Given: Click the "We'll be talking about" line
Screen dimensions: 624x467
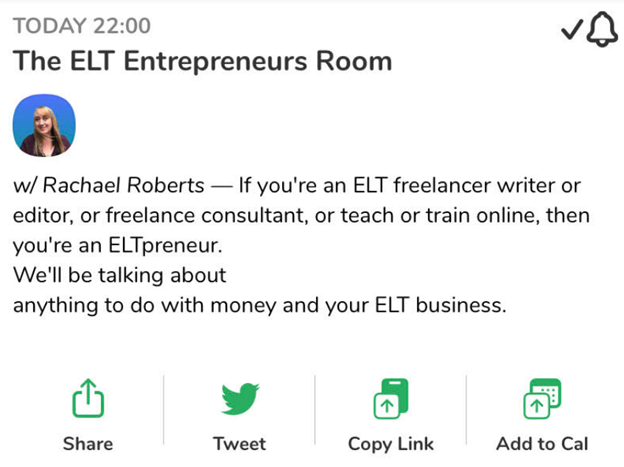Looking at the screenshot, I should (120, 275).
